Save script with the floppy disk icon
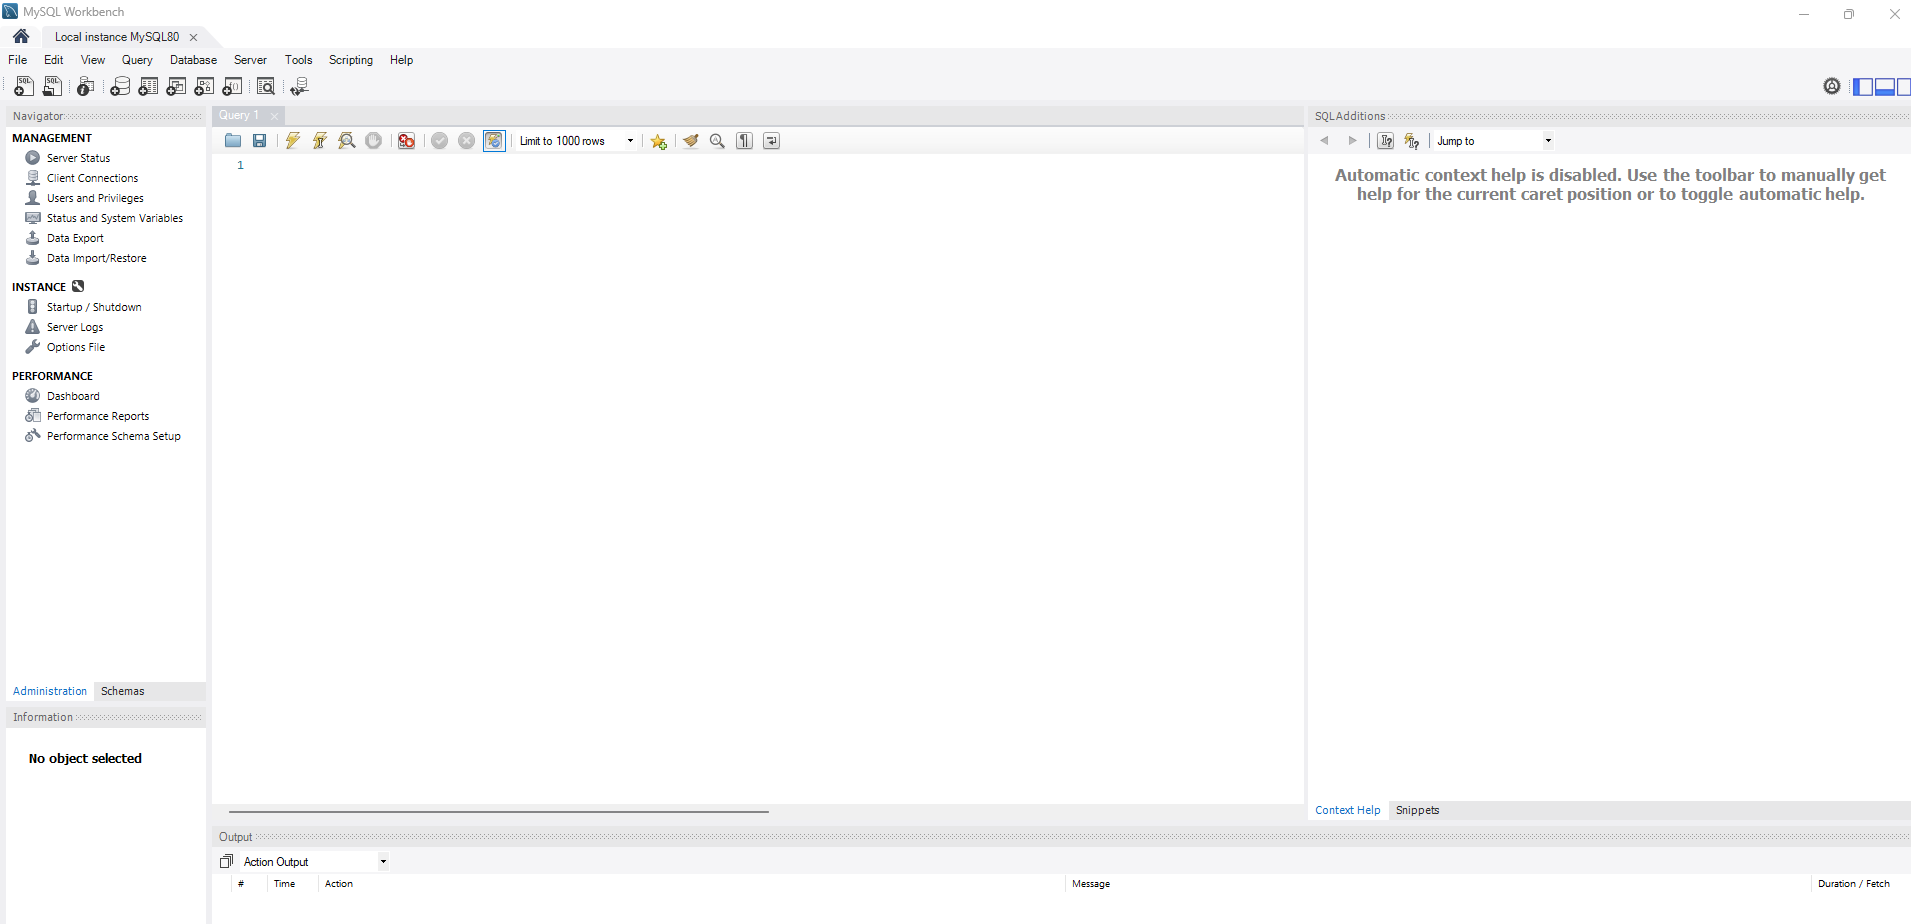 coord(260,141)
